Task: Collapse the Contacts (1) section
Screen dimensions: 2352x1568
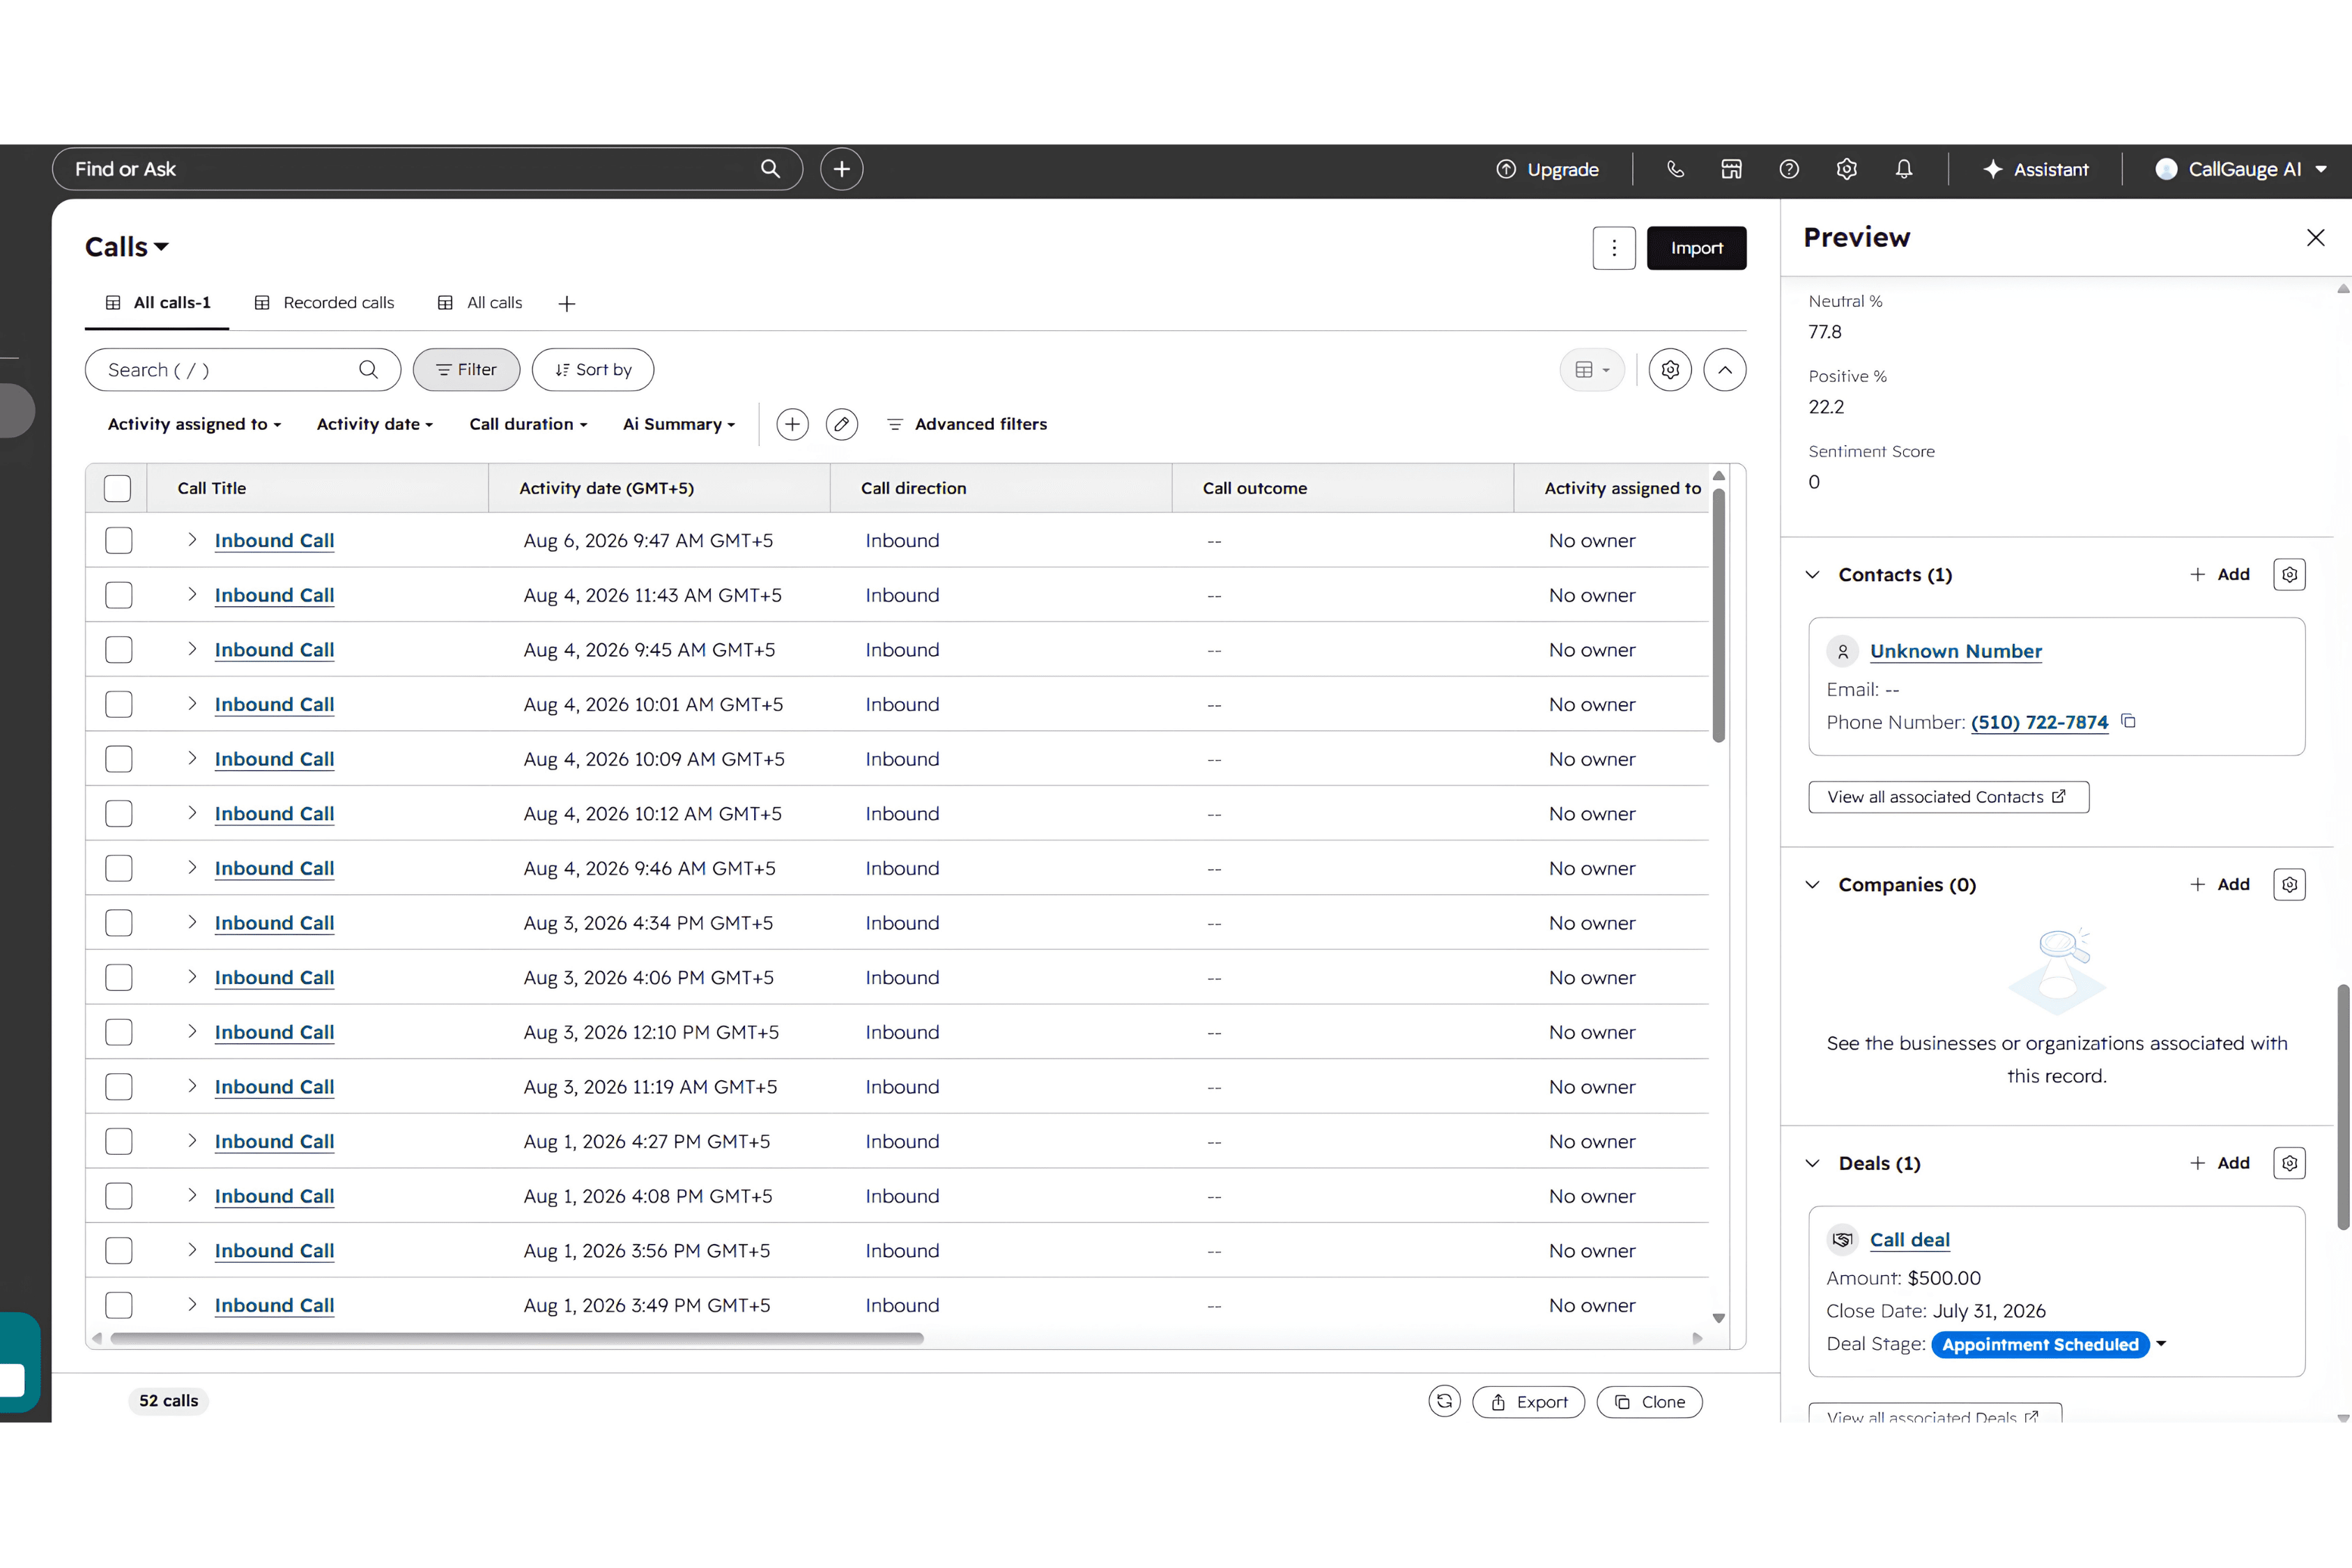Action: pos(1812,575)
